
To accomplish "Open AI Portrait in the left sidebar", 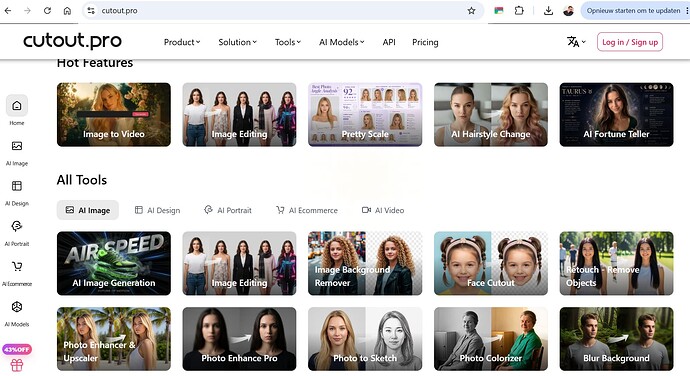I will click(17, 233).
